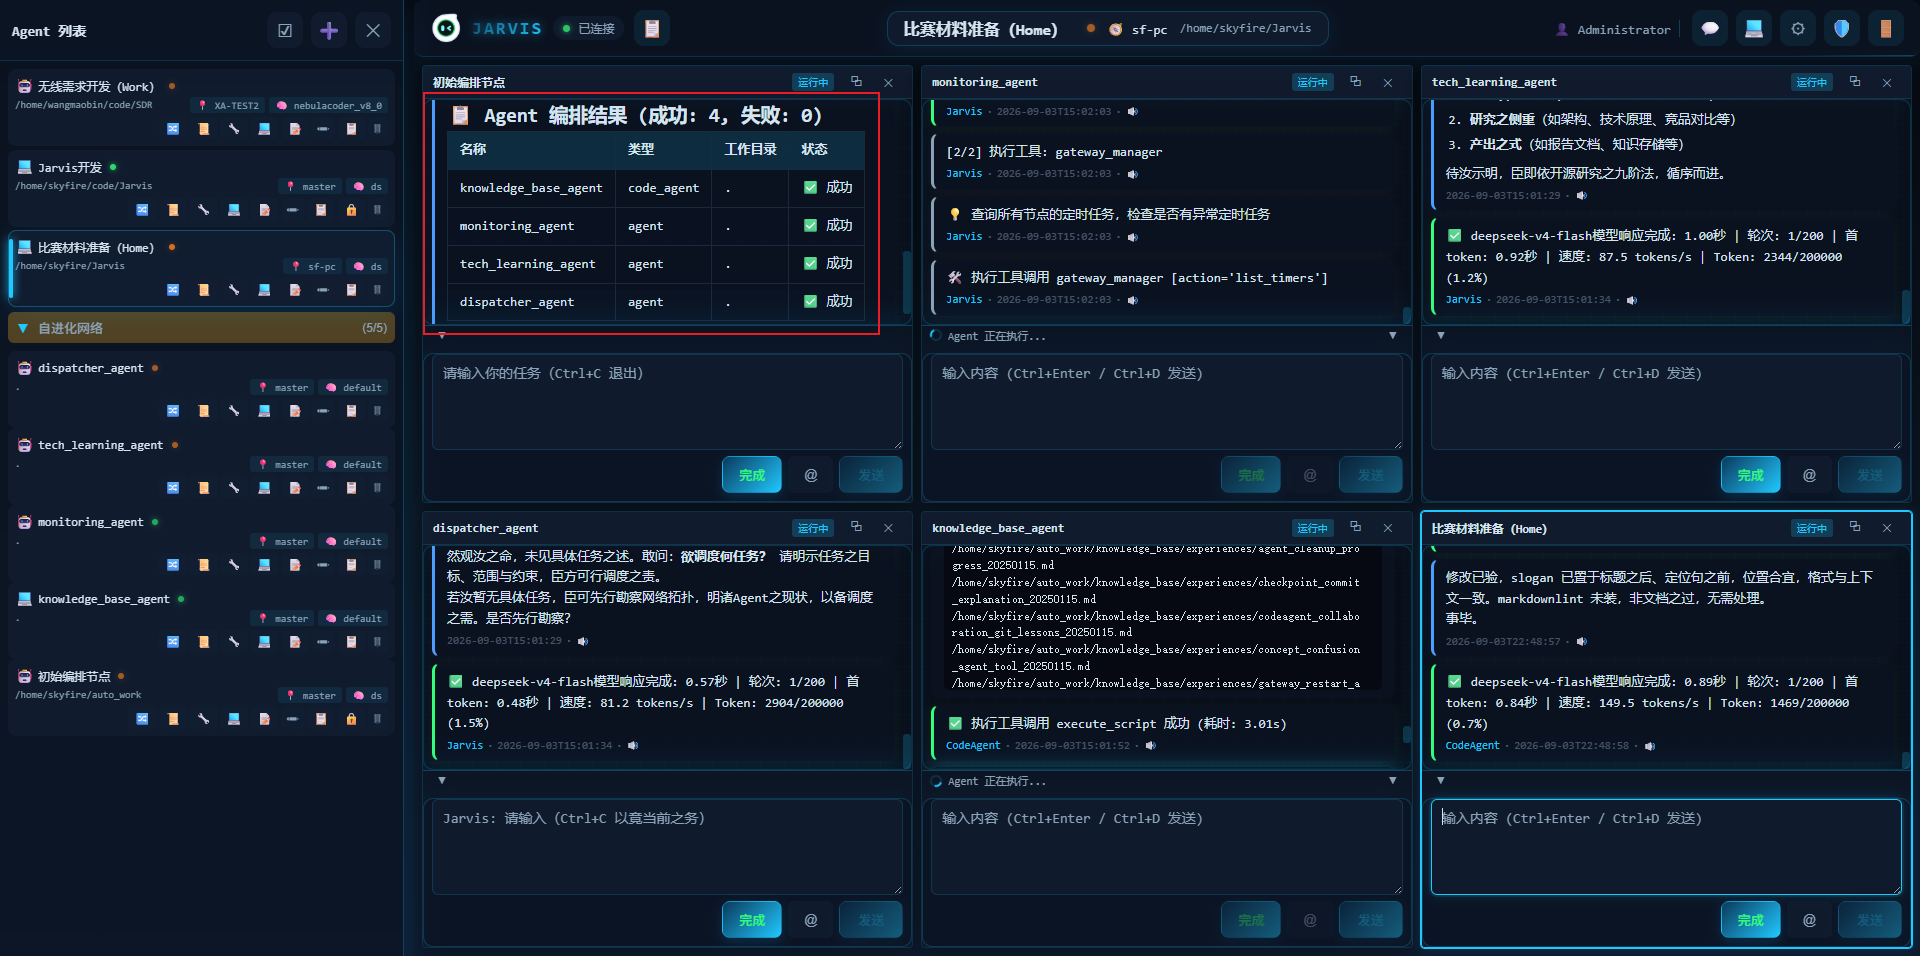Open settings gear in top bar

tap(1798, 29)
